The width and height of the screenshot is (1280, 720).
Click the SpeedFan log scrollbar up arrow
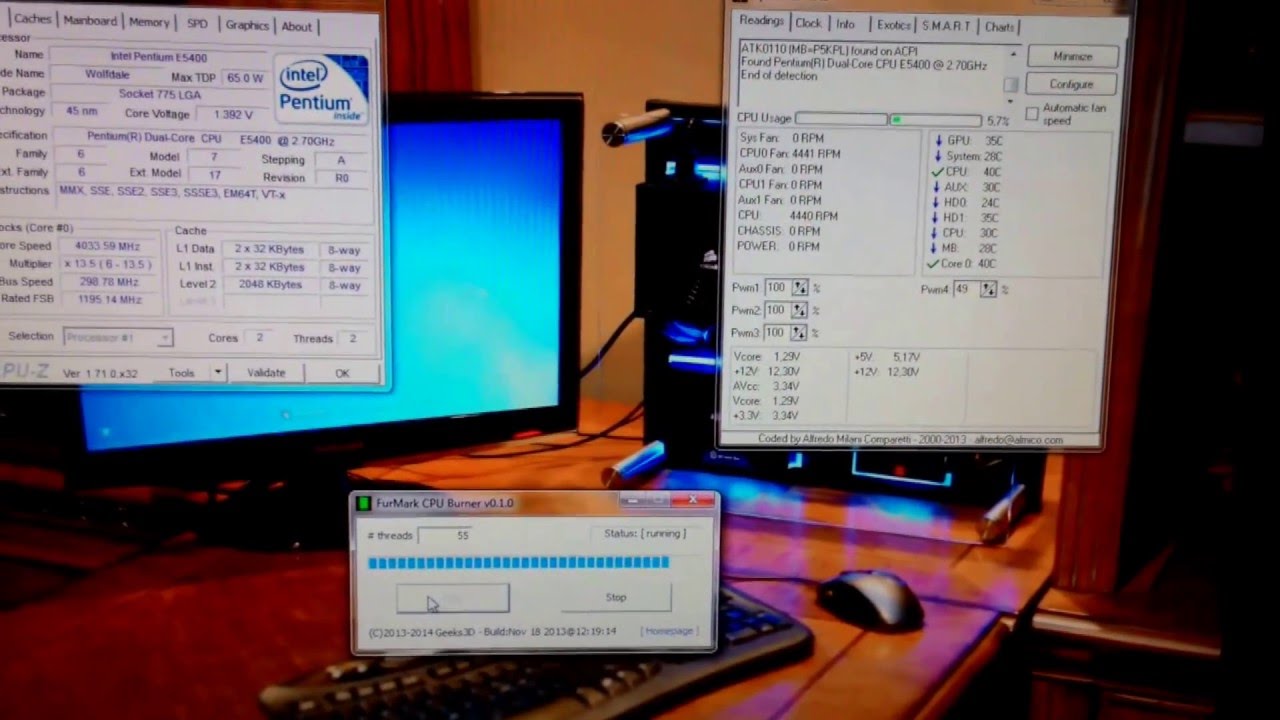click(x=1012, y=53)
